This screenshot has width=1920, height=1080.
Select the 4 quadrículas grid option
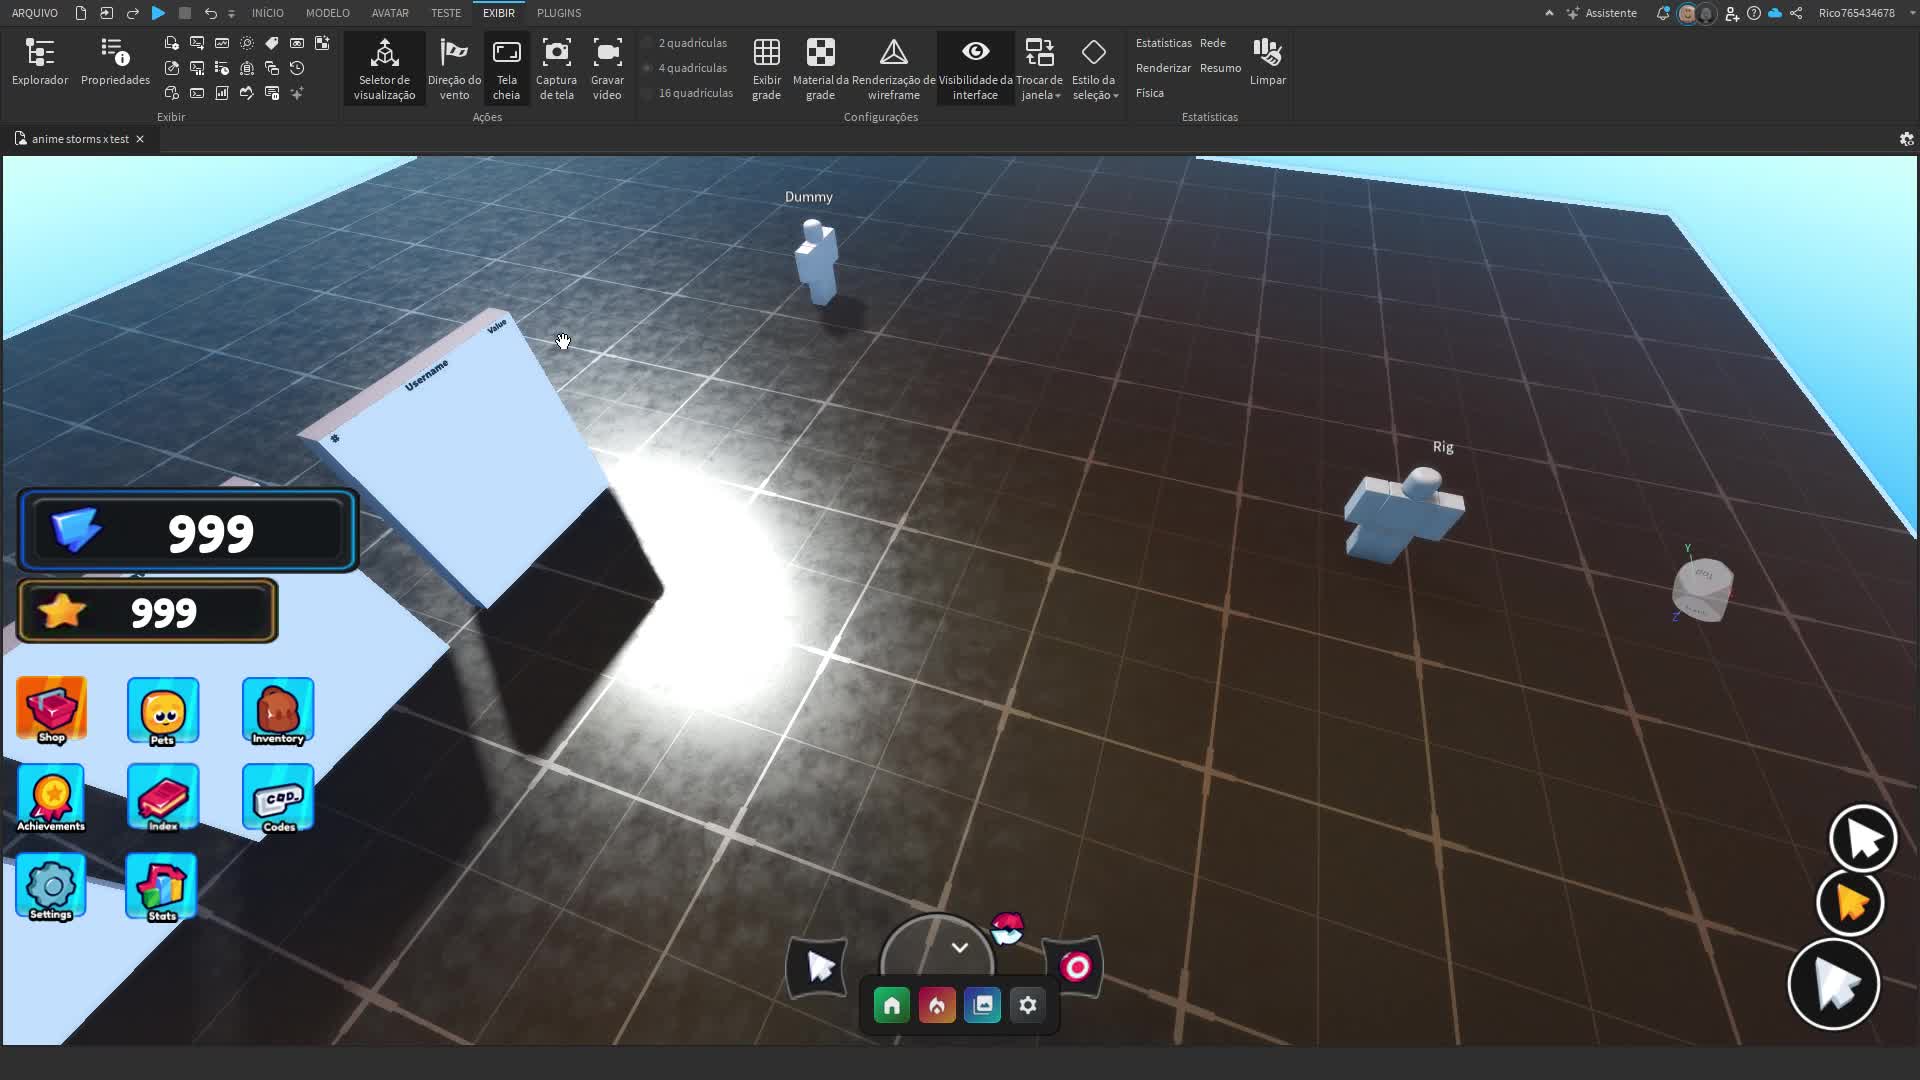pos(684,68)
